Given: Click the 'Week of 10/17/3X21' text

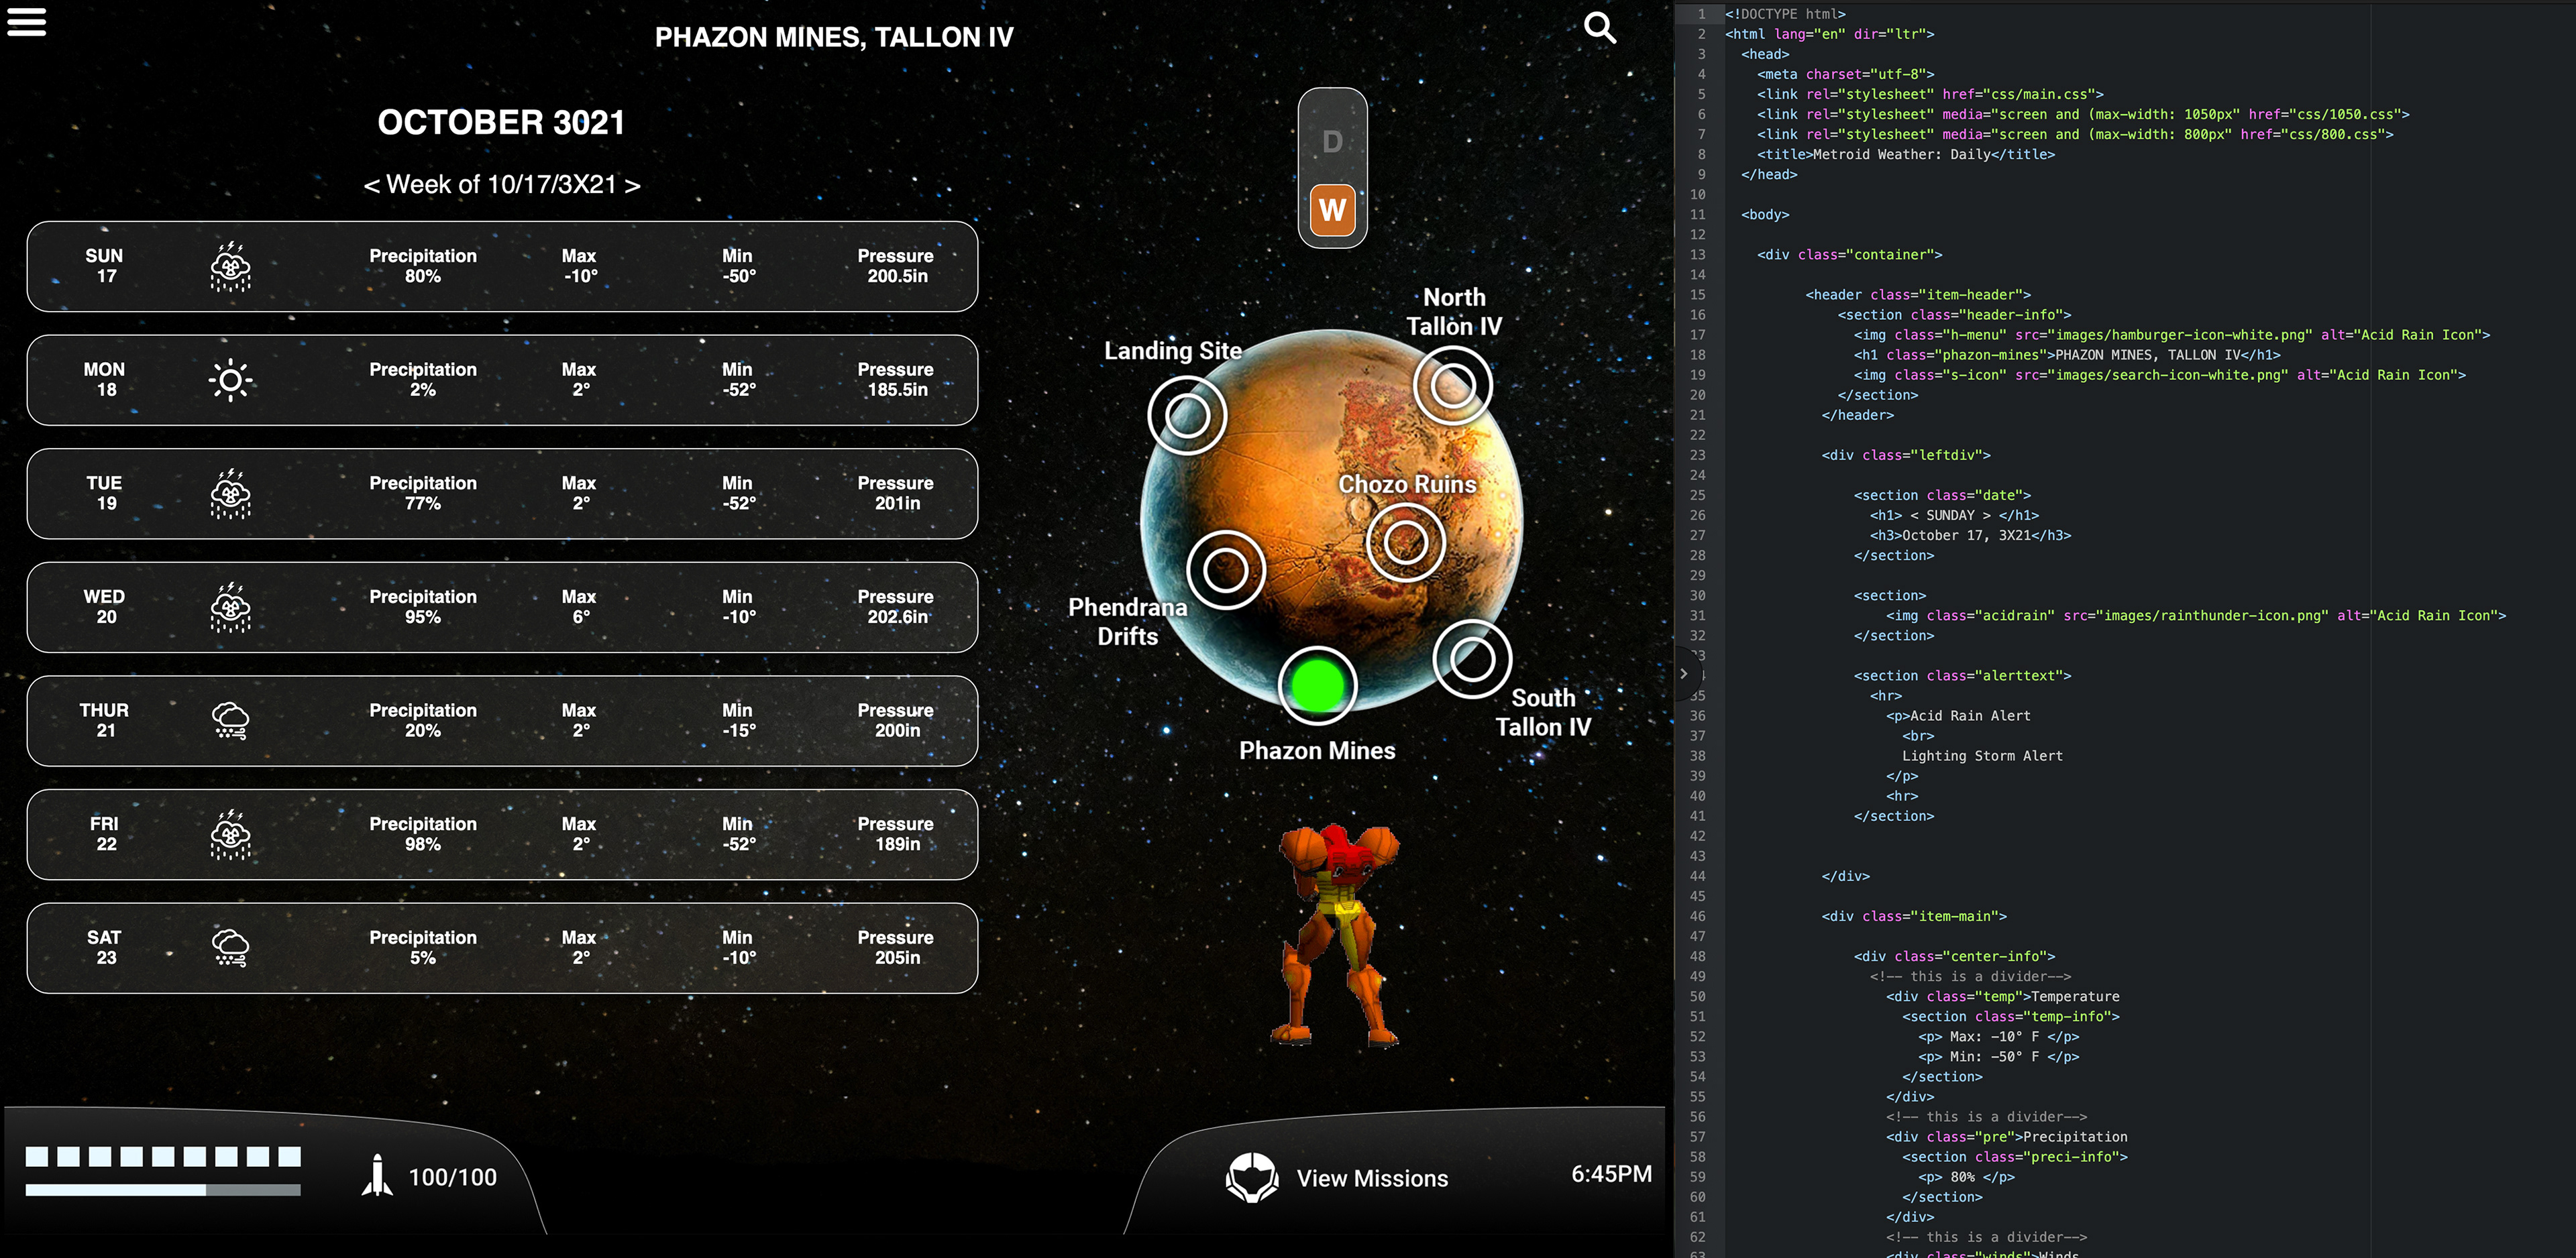Looking at the screenshot, I should (501, 185).
